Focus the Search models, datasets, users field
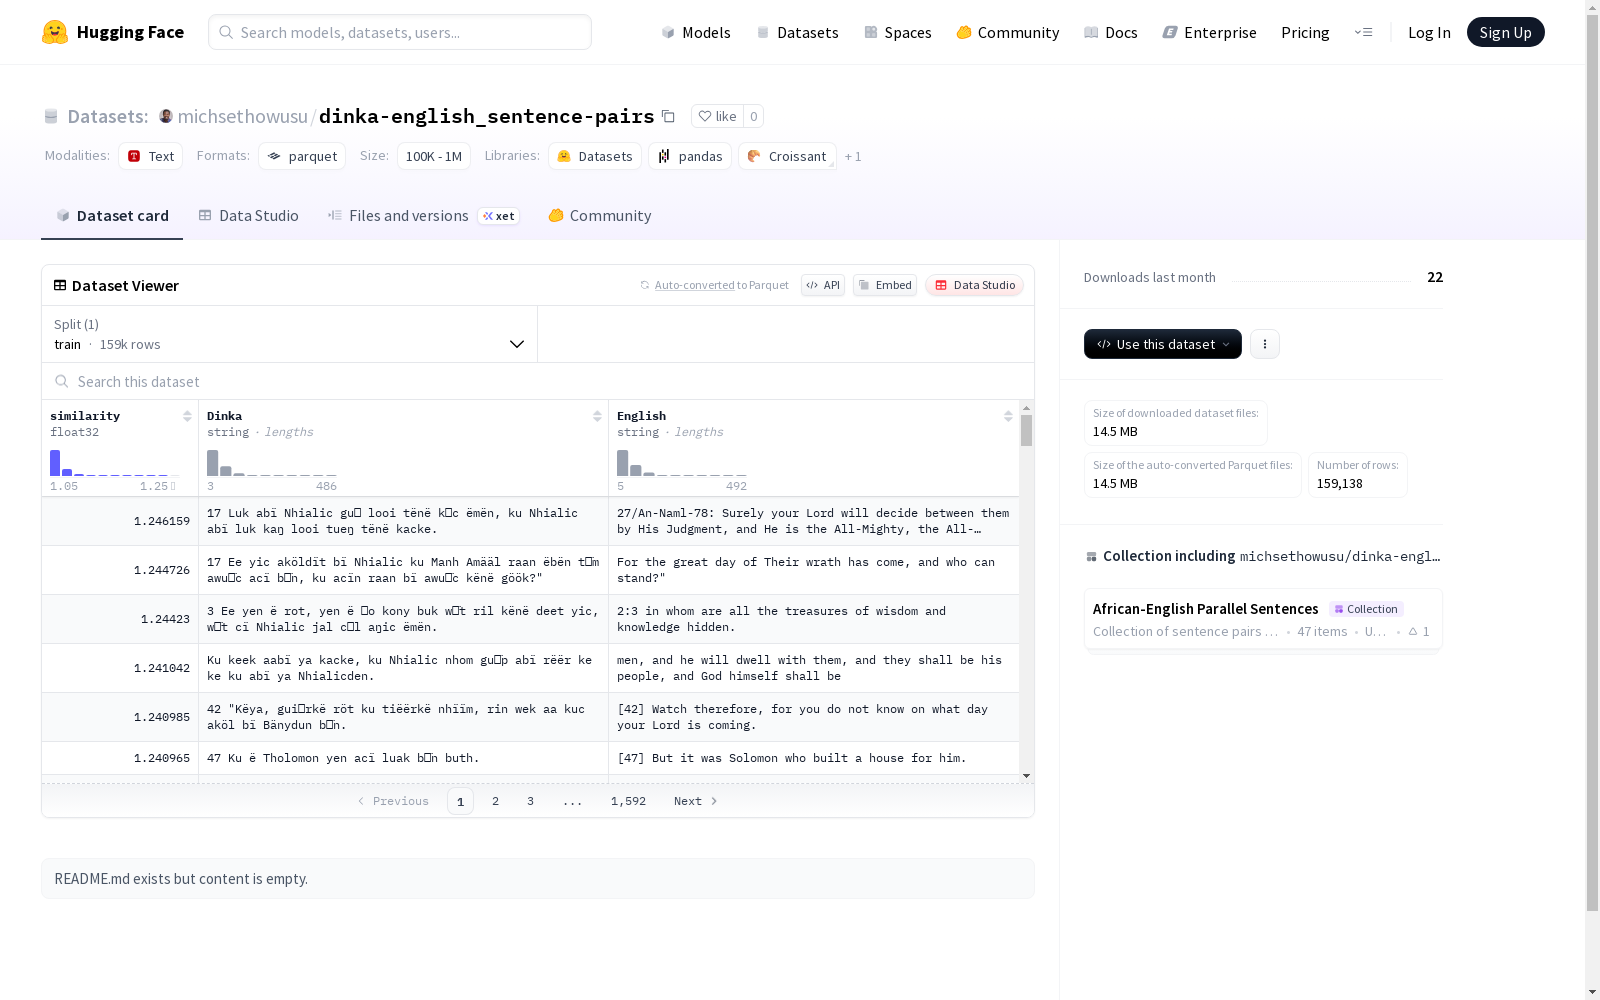 pyautogui.click(x=400, y=32)
